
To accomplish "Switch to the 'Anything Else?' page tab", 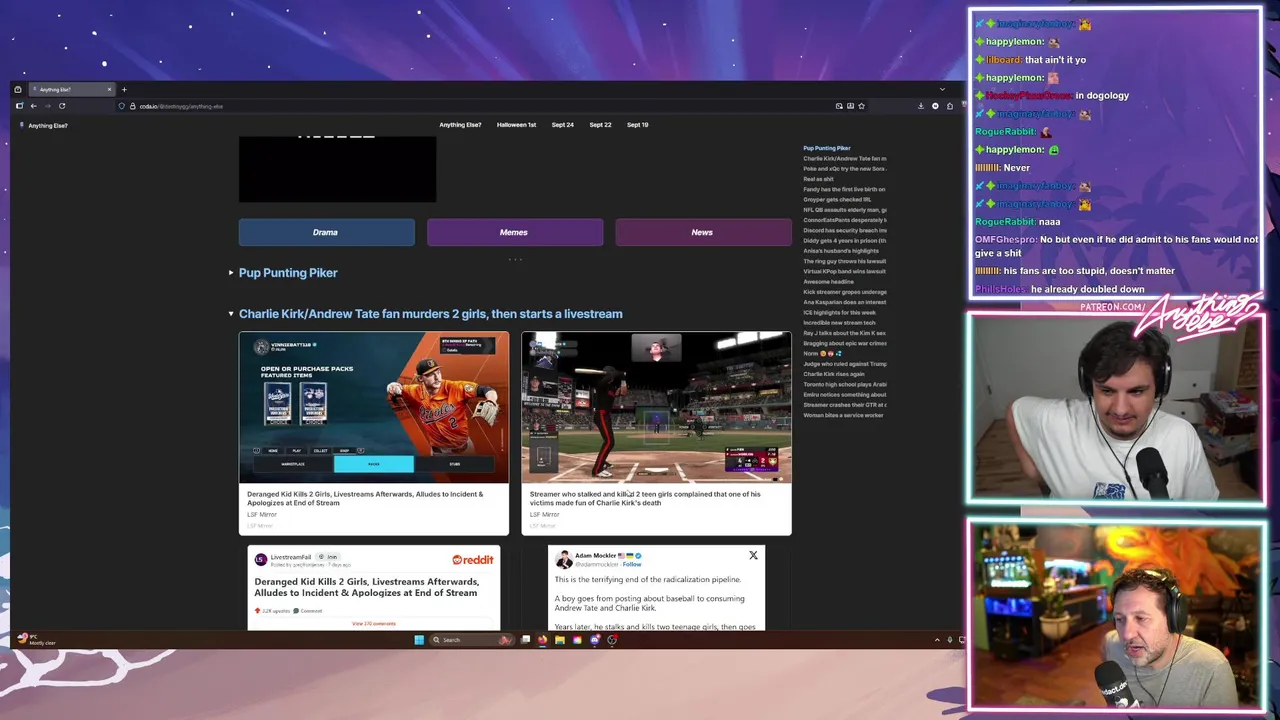I will coord(460,125).
